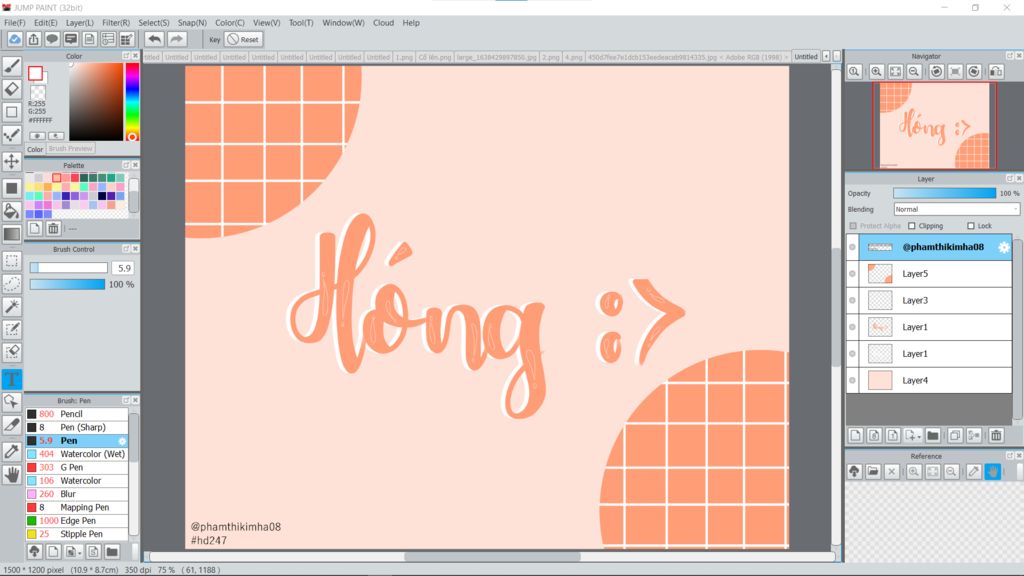
Task: Click the Redo arrow button
Action: pos(176,39)
